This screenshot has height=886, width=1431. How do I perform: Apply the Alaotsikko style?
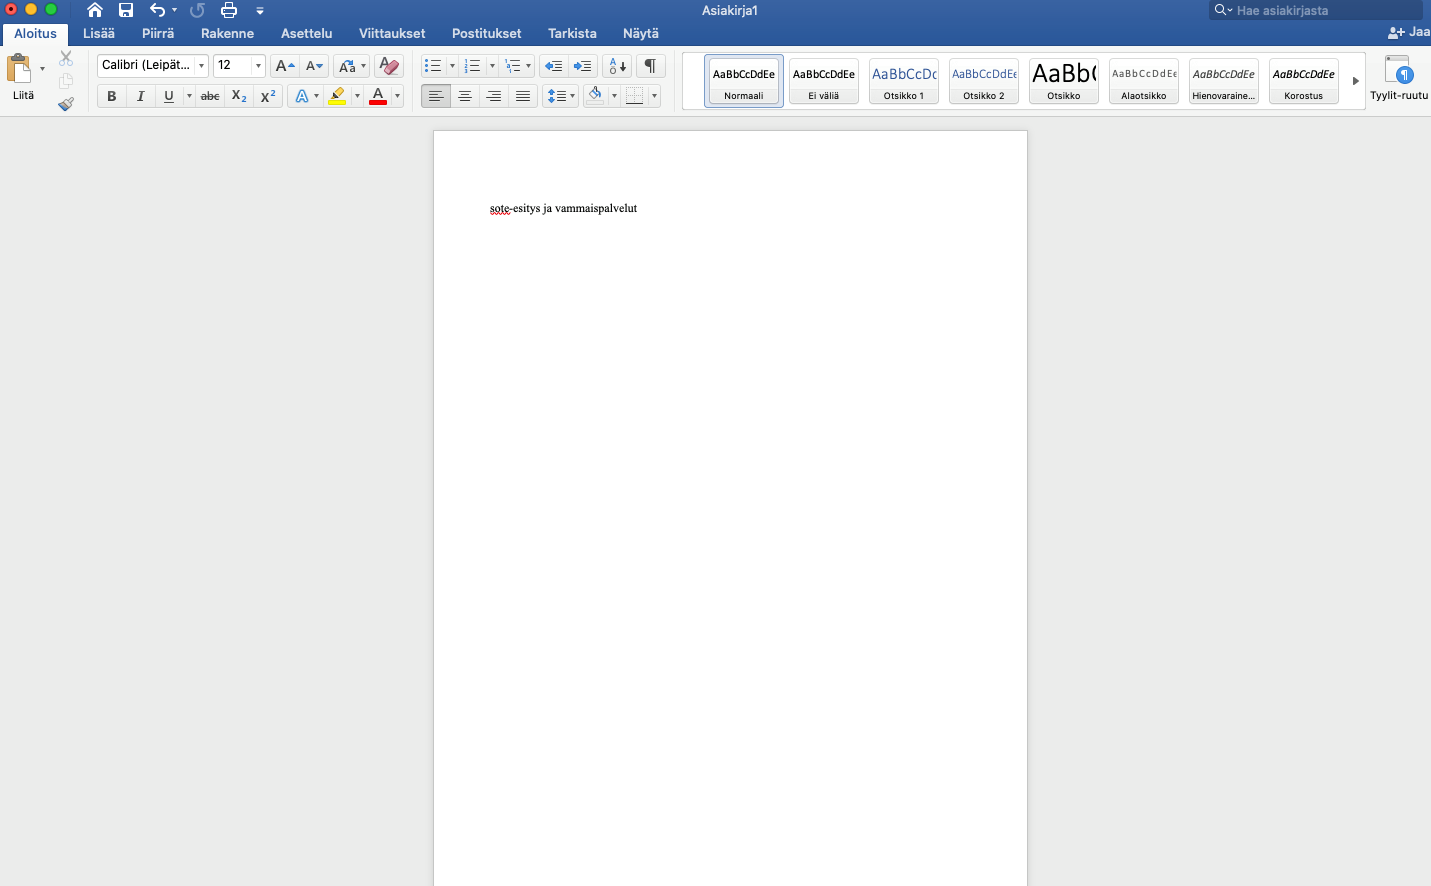[x=1144, y=81]
